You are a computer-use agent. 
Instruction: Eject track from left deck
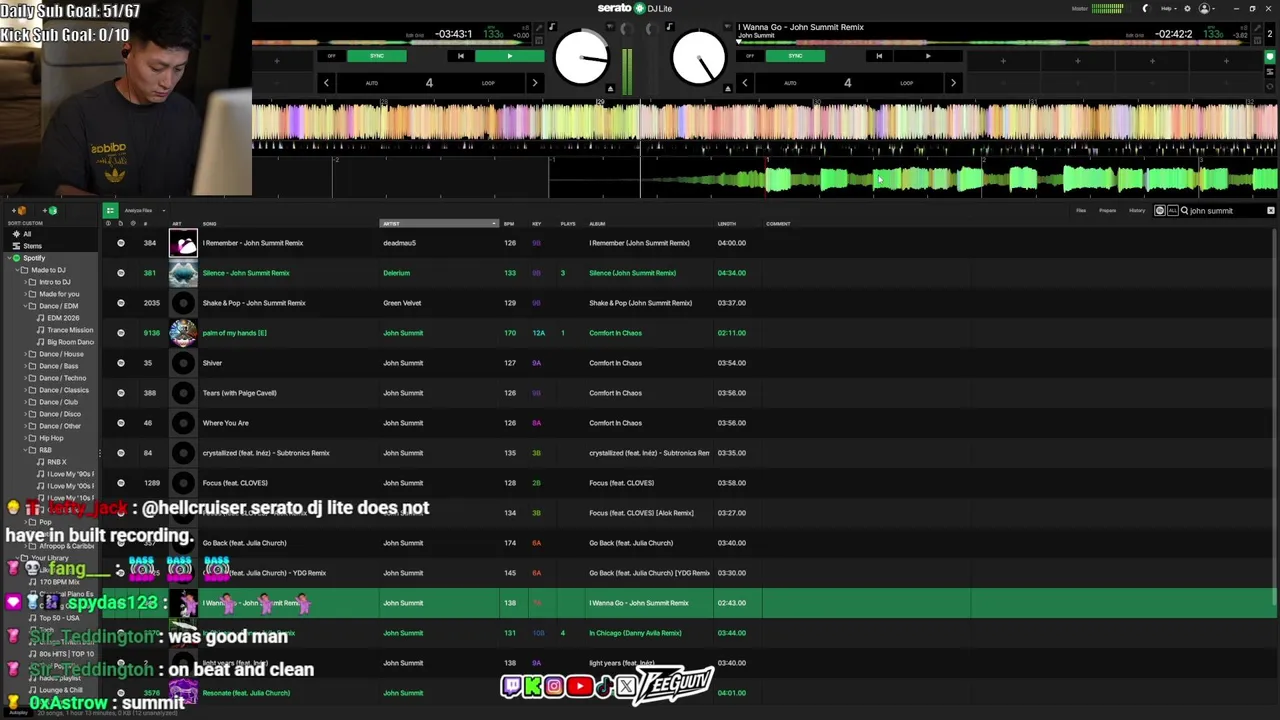point(610,89)
